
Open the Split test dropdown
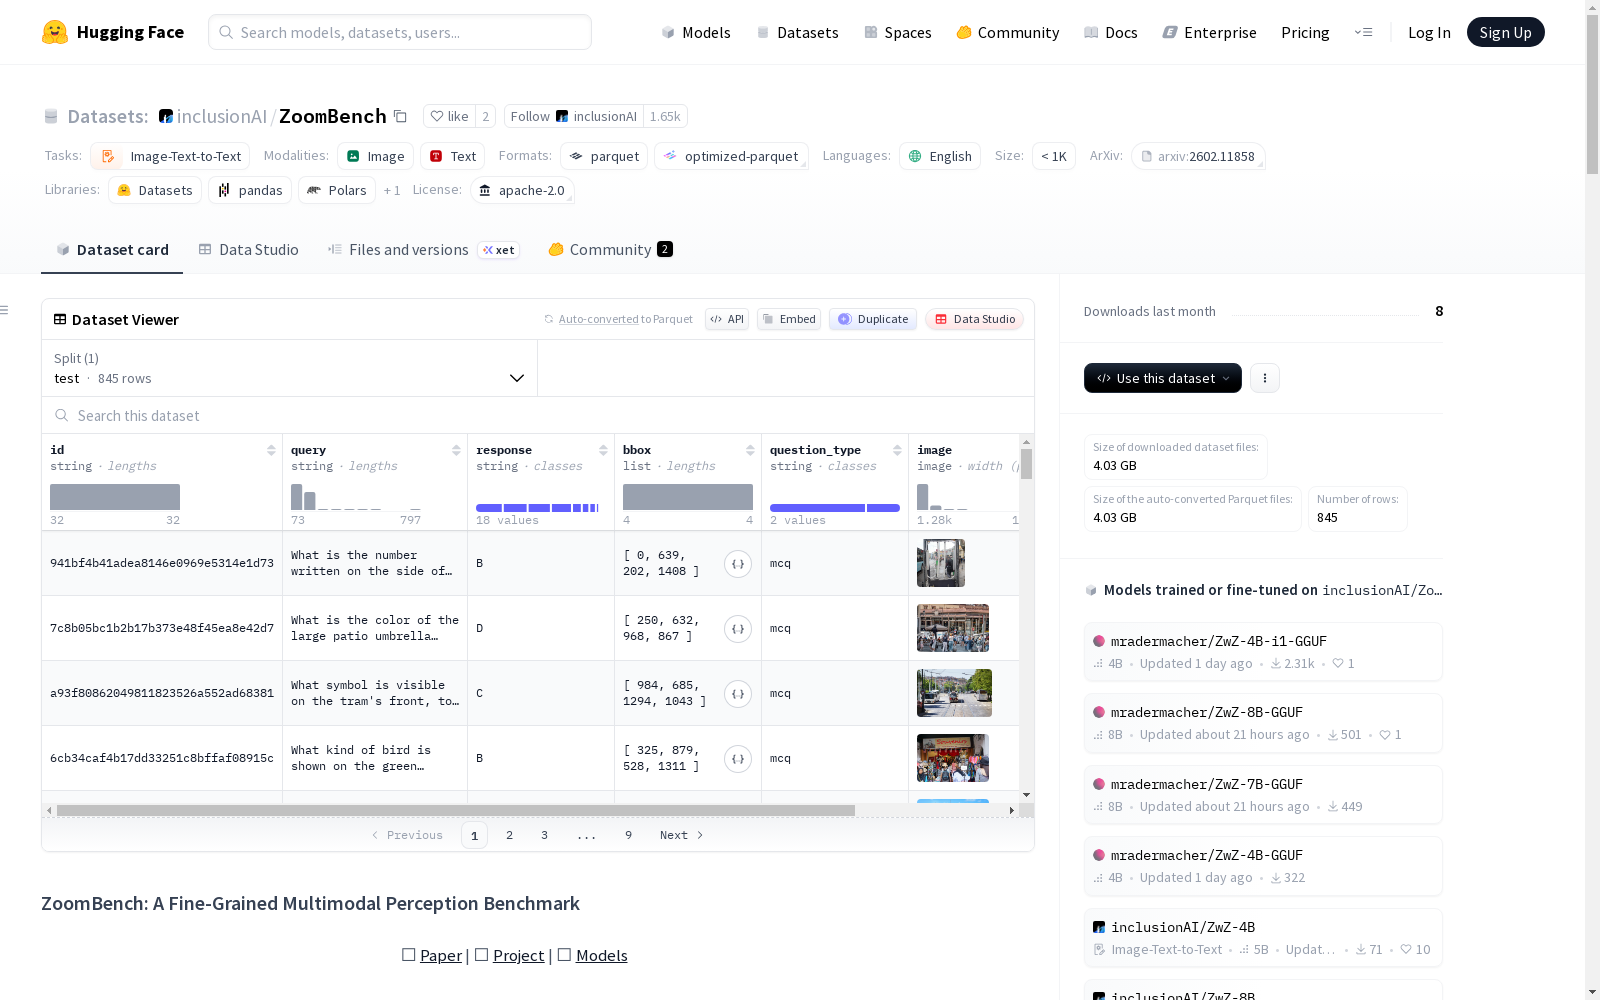tap(290, 368)
